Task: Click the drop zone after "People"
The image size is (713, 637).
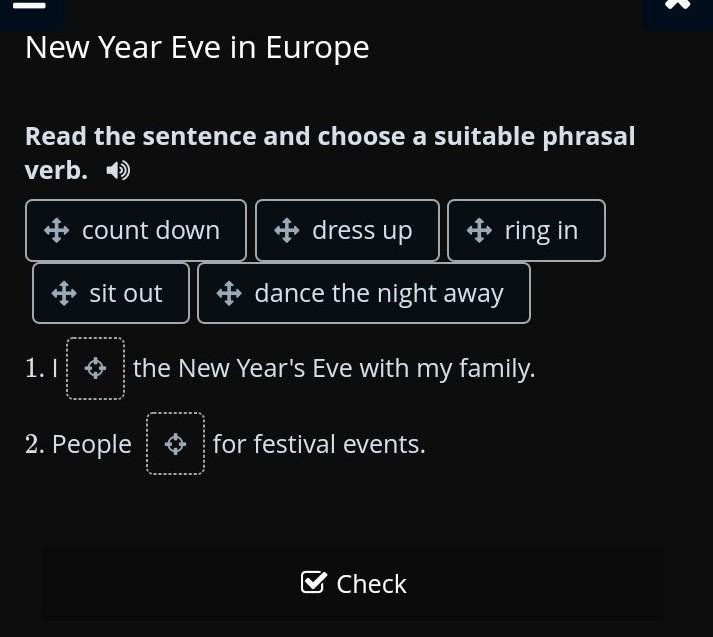Action: tap(175, 444)
